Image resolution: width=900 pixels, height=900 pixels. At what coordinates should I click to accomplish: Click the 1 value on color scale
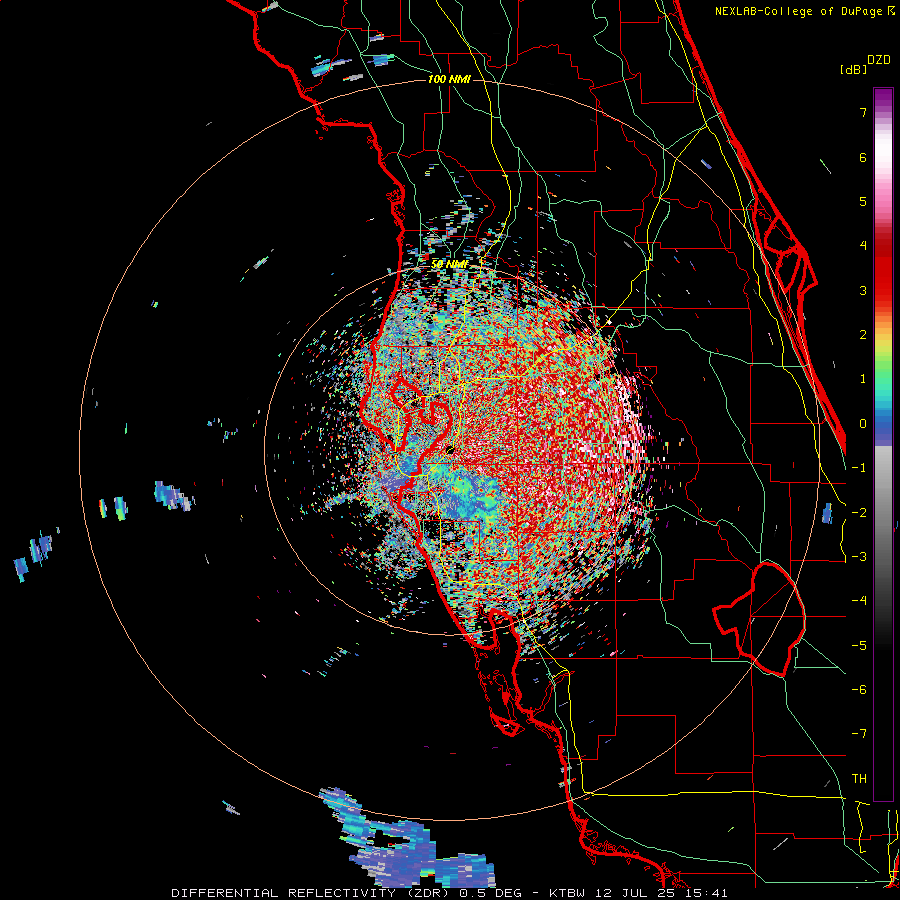coord(863,379)
